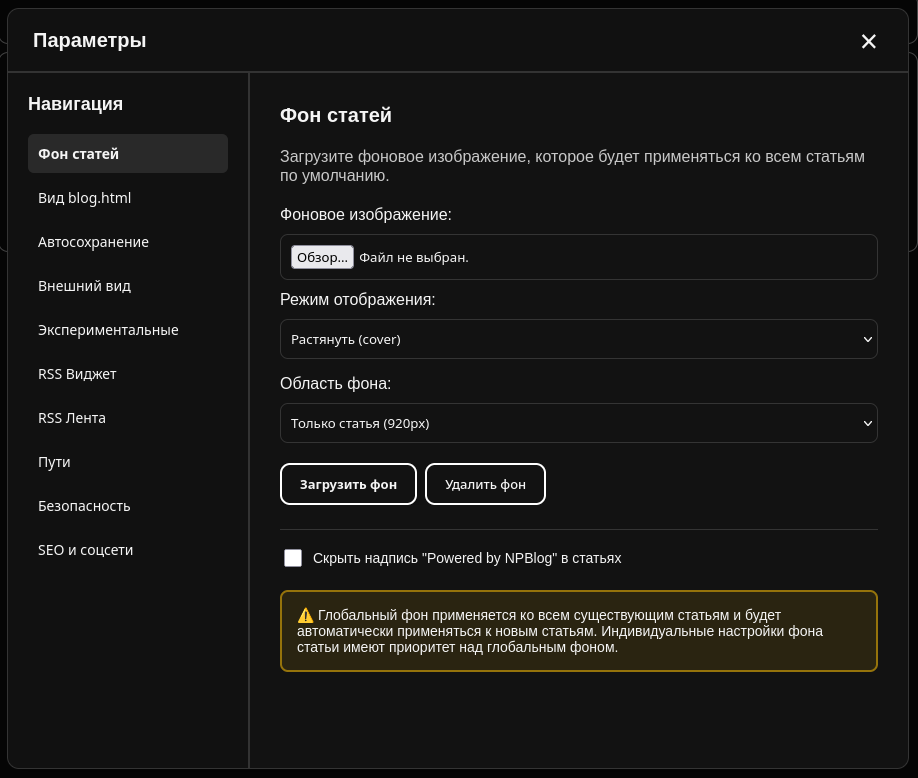Close the Параметры dialog with X
This screenshot has height=778, width=918.
868,41
